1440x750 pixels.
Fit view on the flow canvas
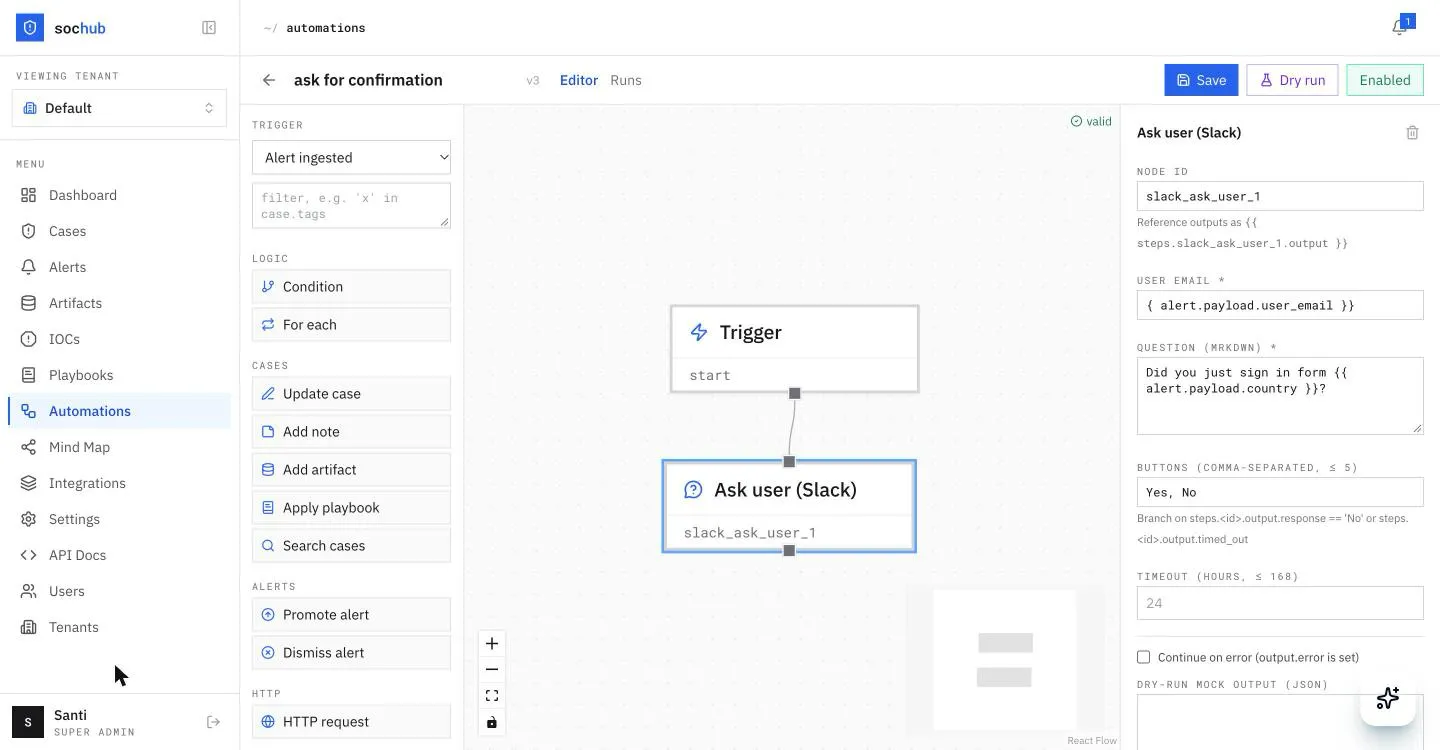coord(491,696)
